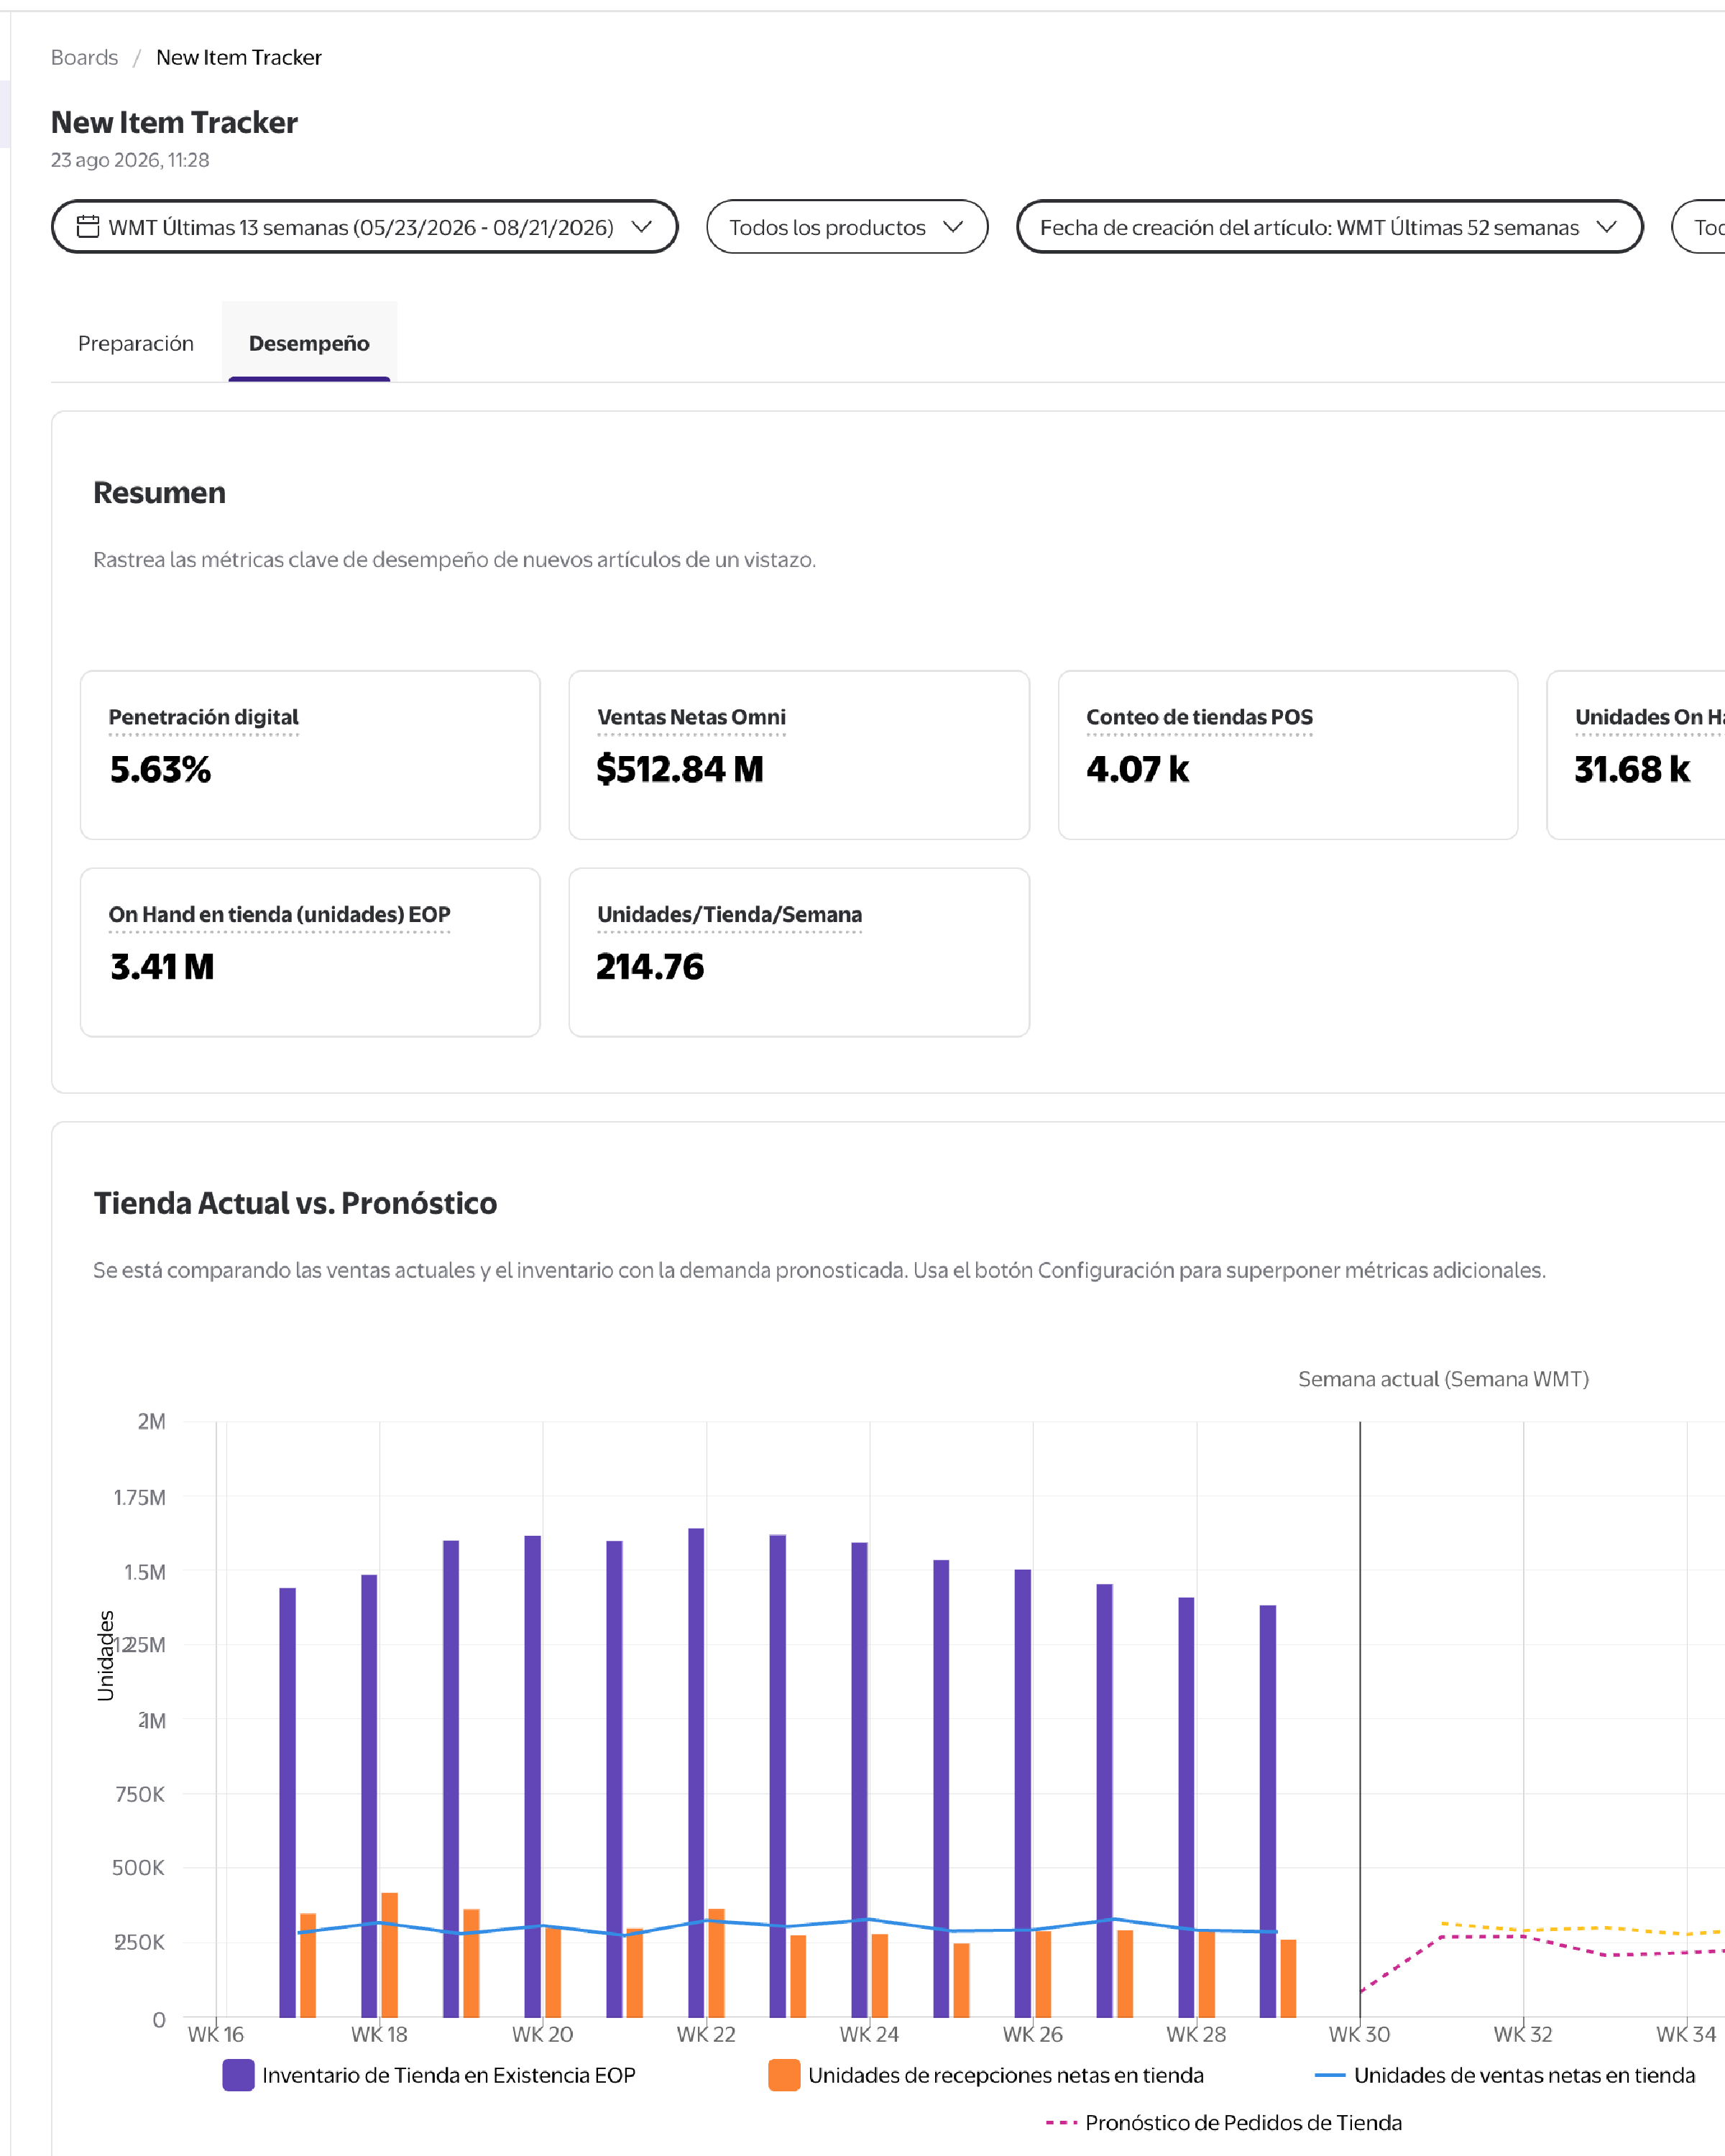1725x2156 pixels.
Task: Go to Boards breadcrumb link
Action: pos(85,58)
